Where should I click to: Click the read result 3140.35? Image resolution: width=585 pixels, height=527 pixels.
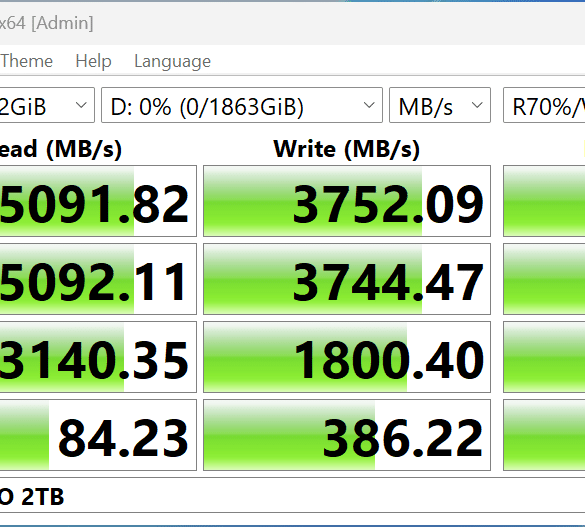tap(98, 357)
